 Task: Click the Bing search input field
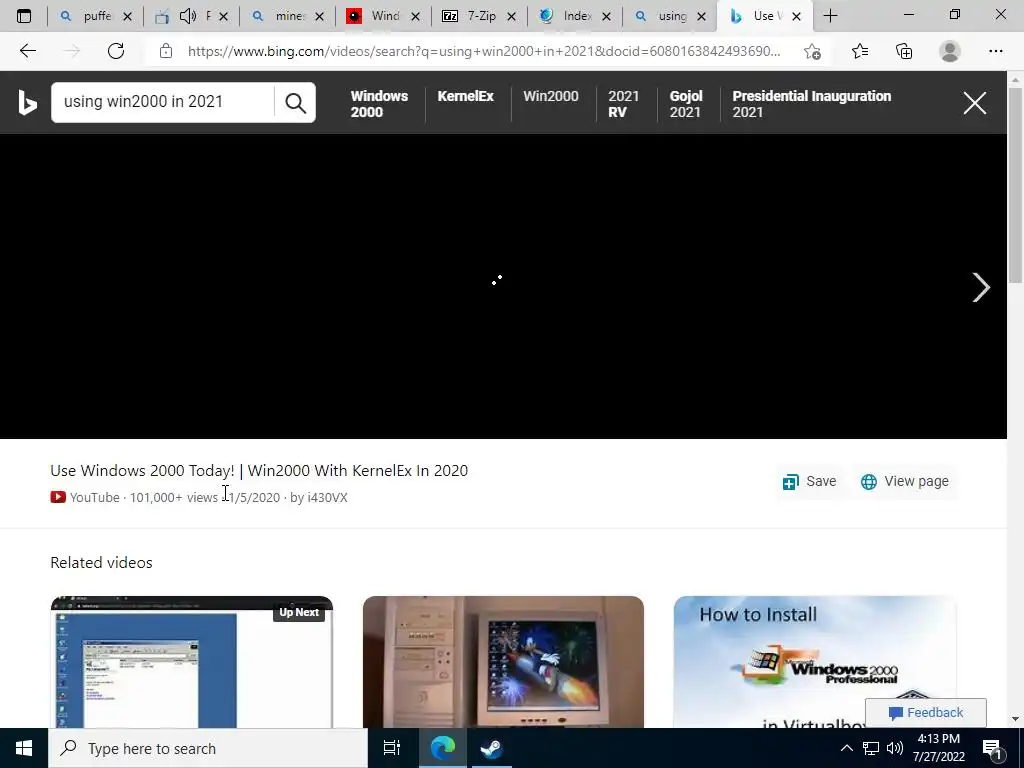(163, 102)
